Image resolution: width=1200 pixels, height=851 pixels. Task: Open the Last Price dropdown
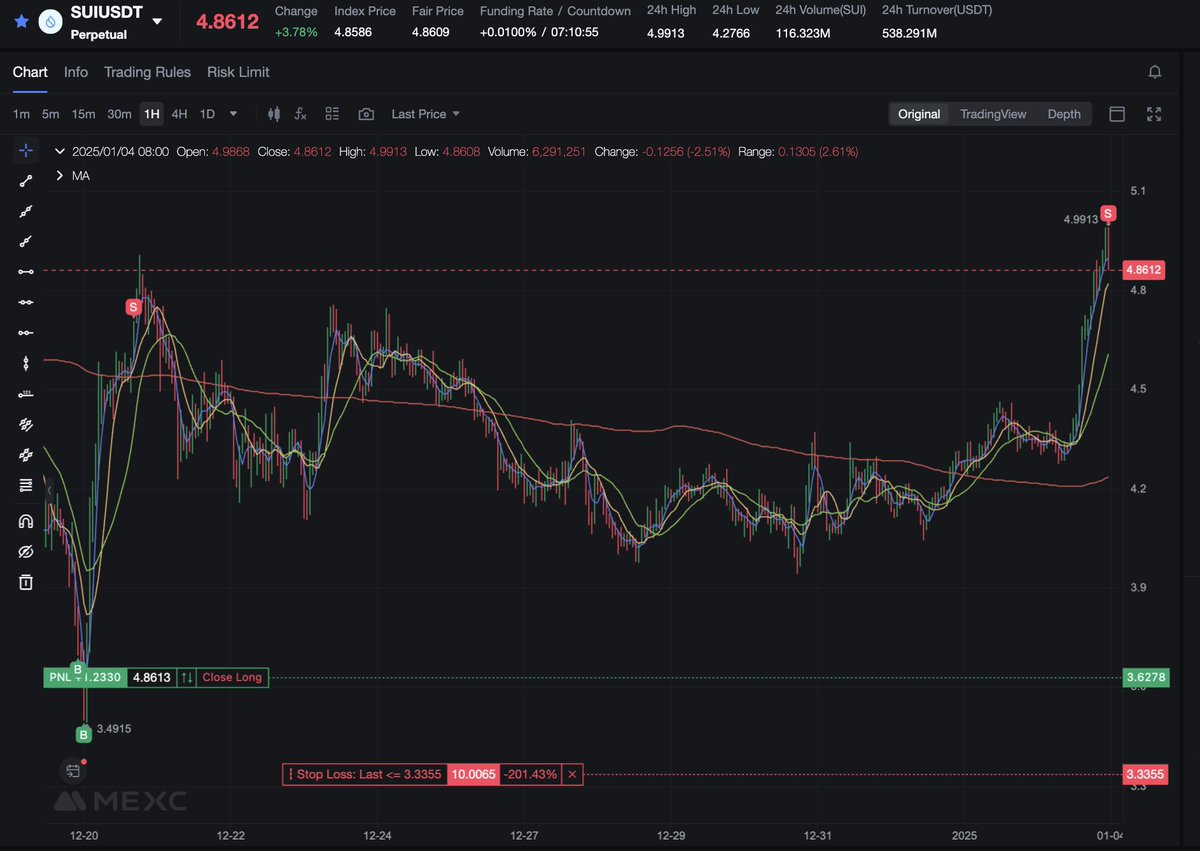[426, 114]
